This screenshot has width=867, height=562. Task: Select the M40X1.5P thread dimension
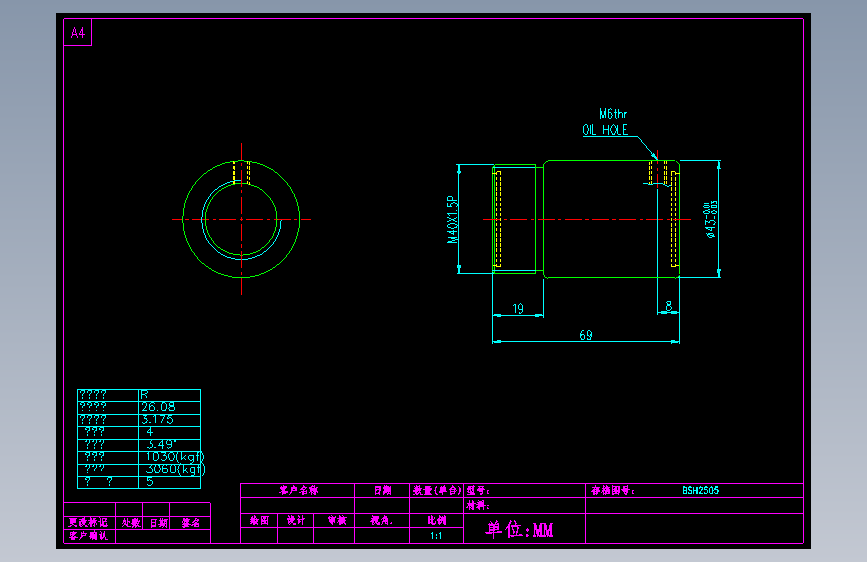click(x=453, y=220)
